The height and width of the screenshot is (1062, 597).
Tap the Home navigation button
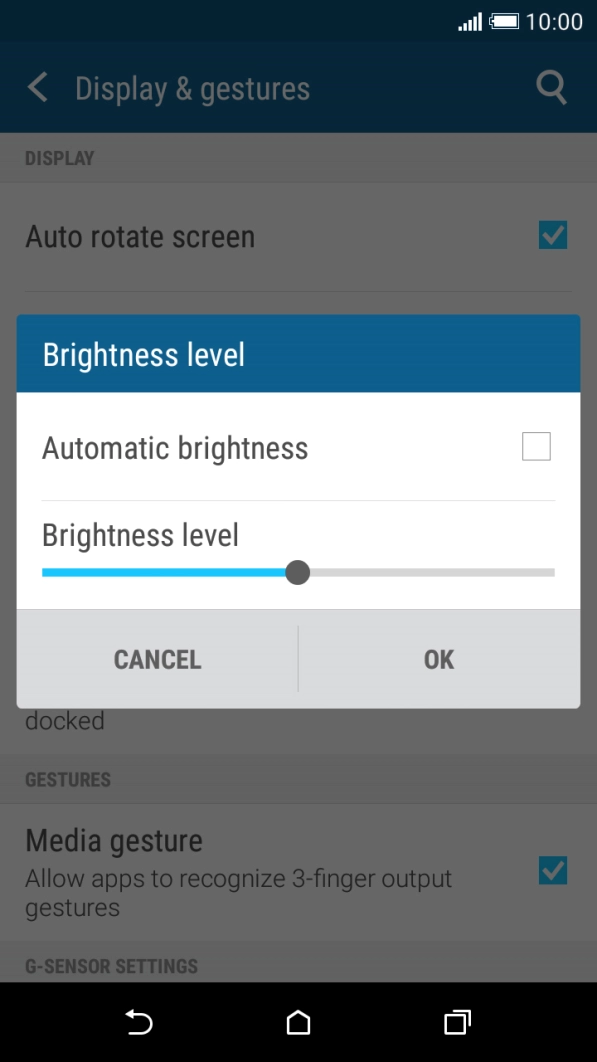click(x=296, y=1022)
